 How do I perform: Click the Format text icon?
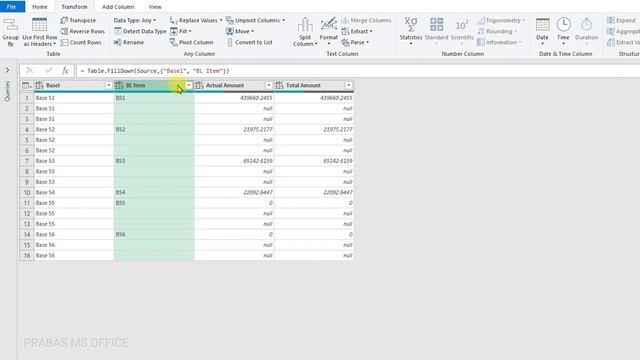tap(329, 25)
